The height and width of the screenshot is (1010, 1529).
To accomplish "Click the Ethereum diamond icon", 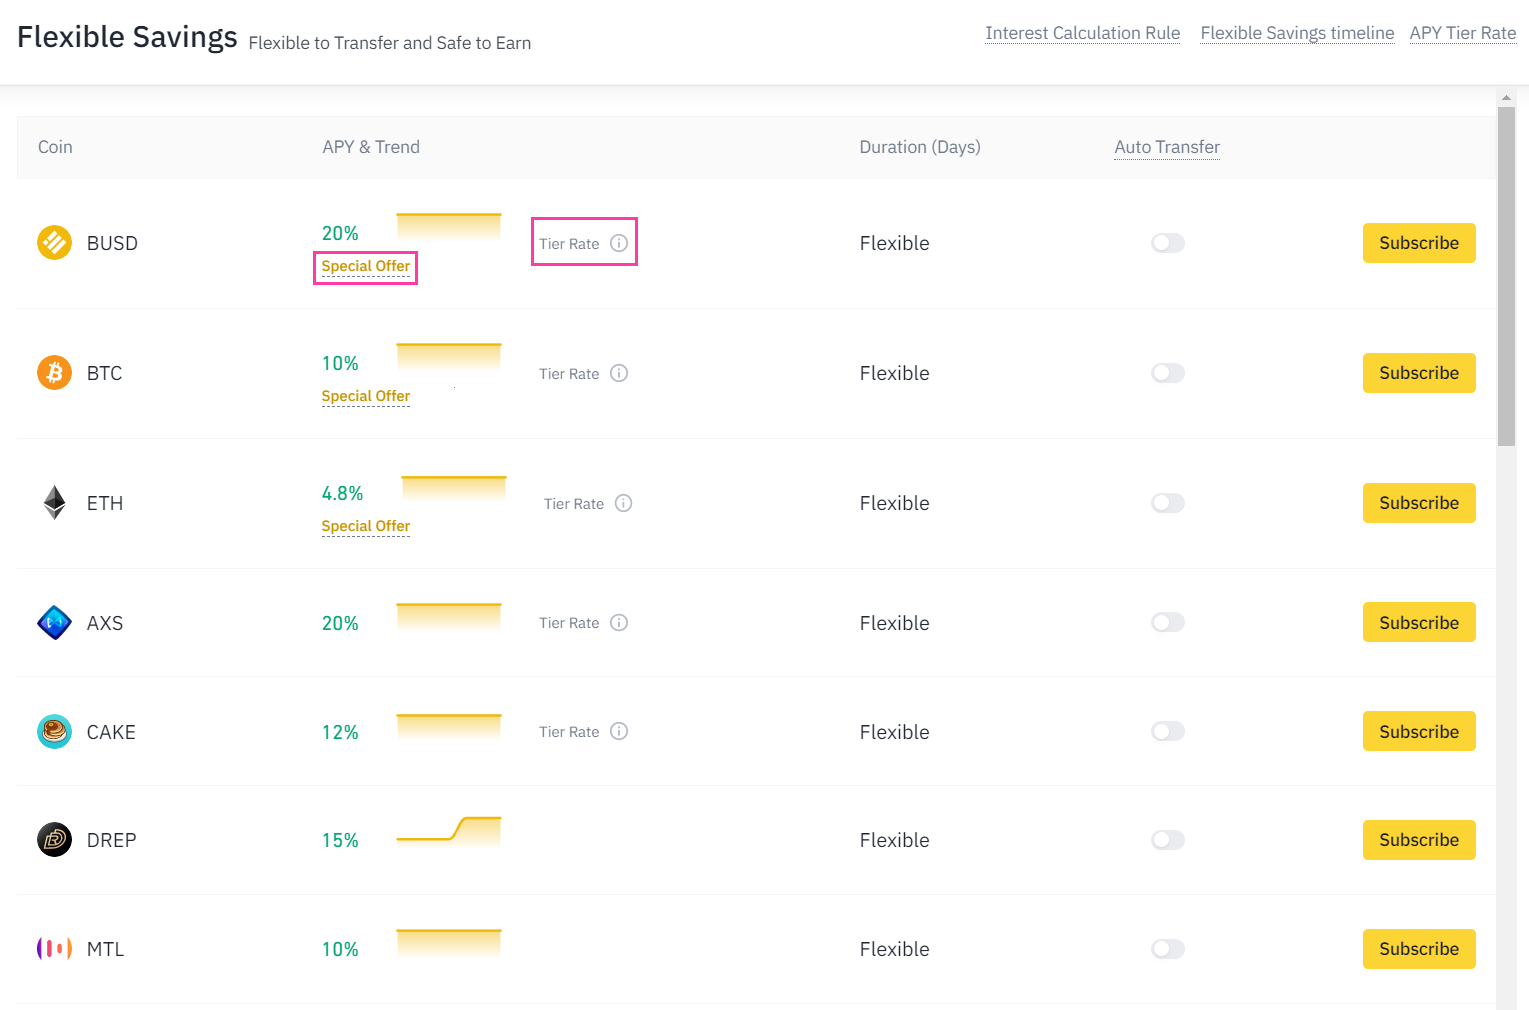I will [54, 503].
